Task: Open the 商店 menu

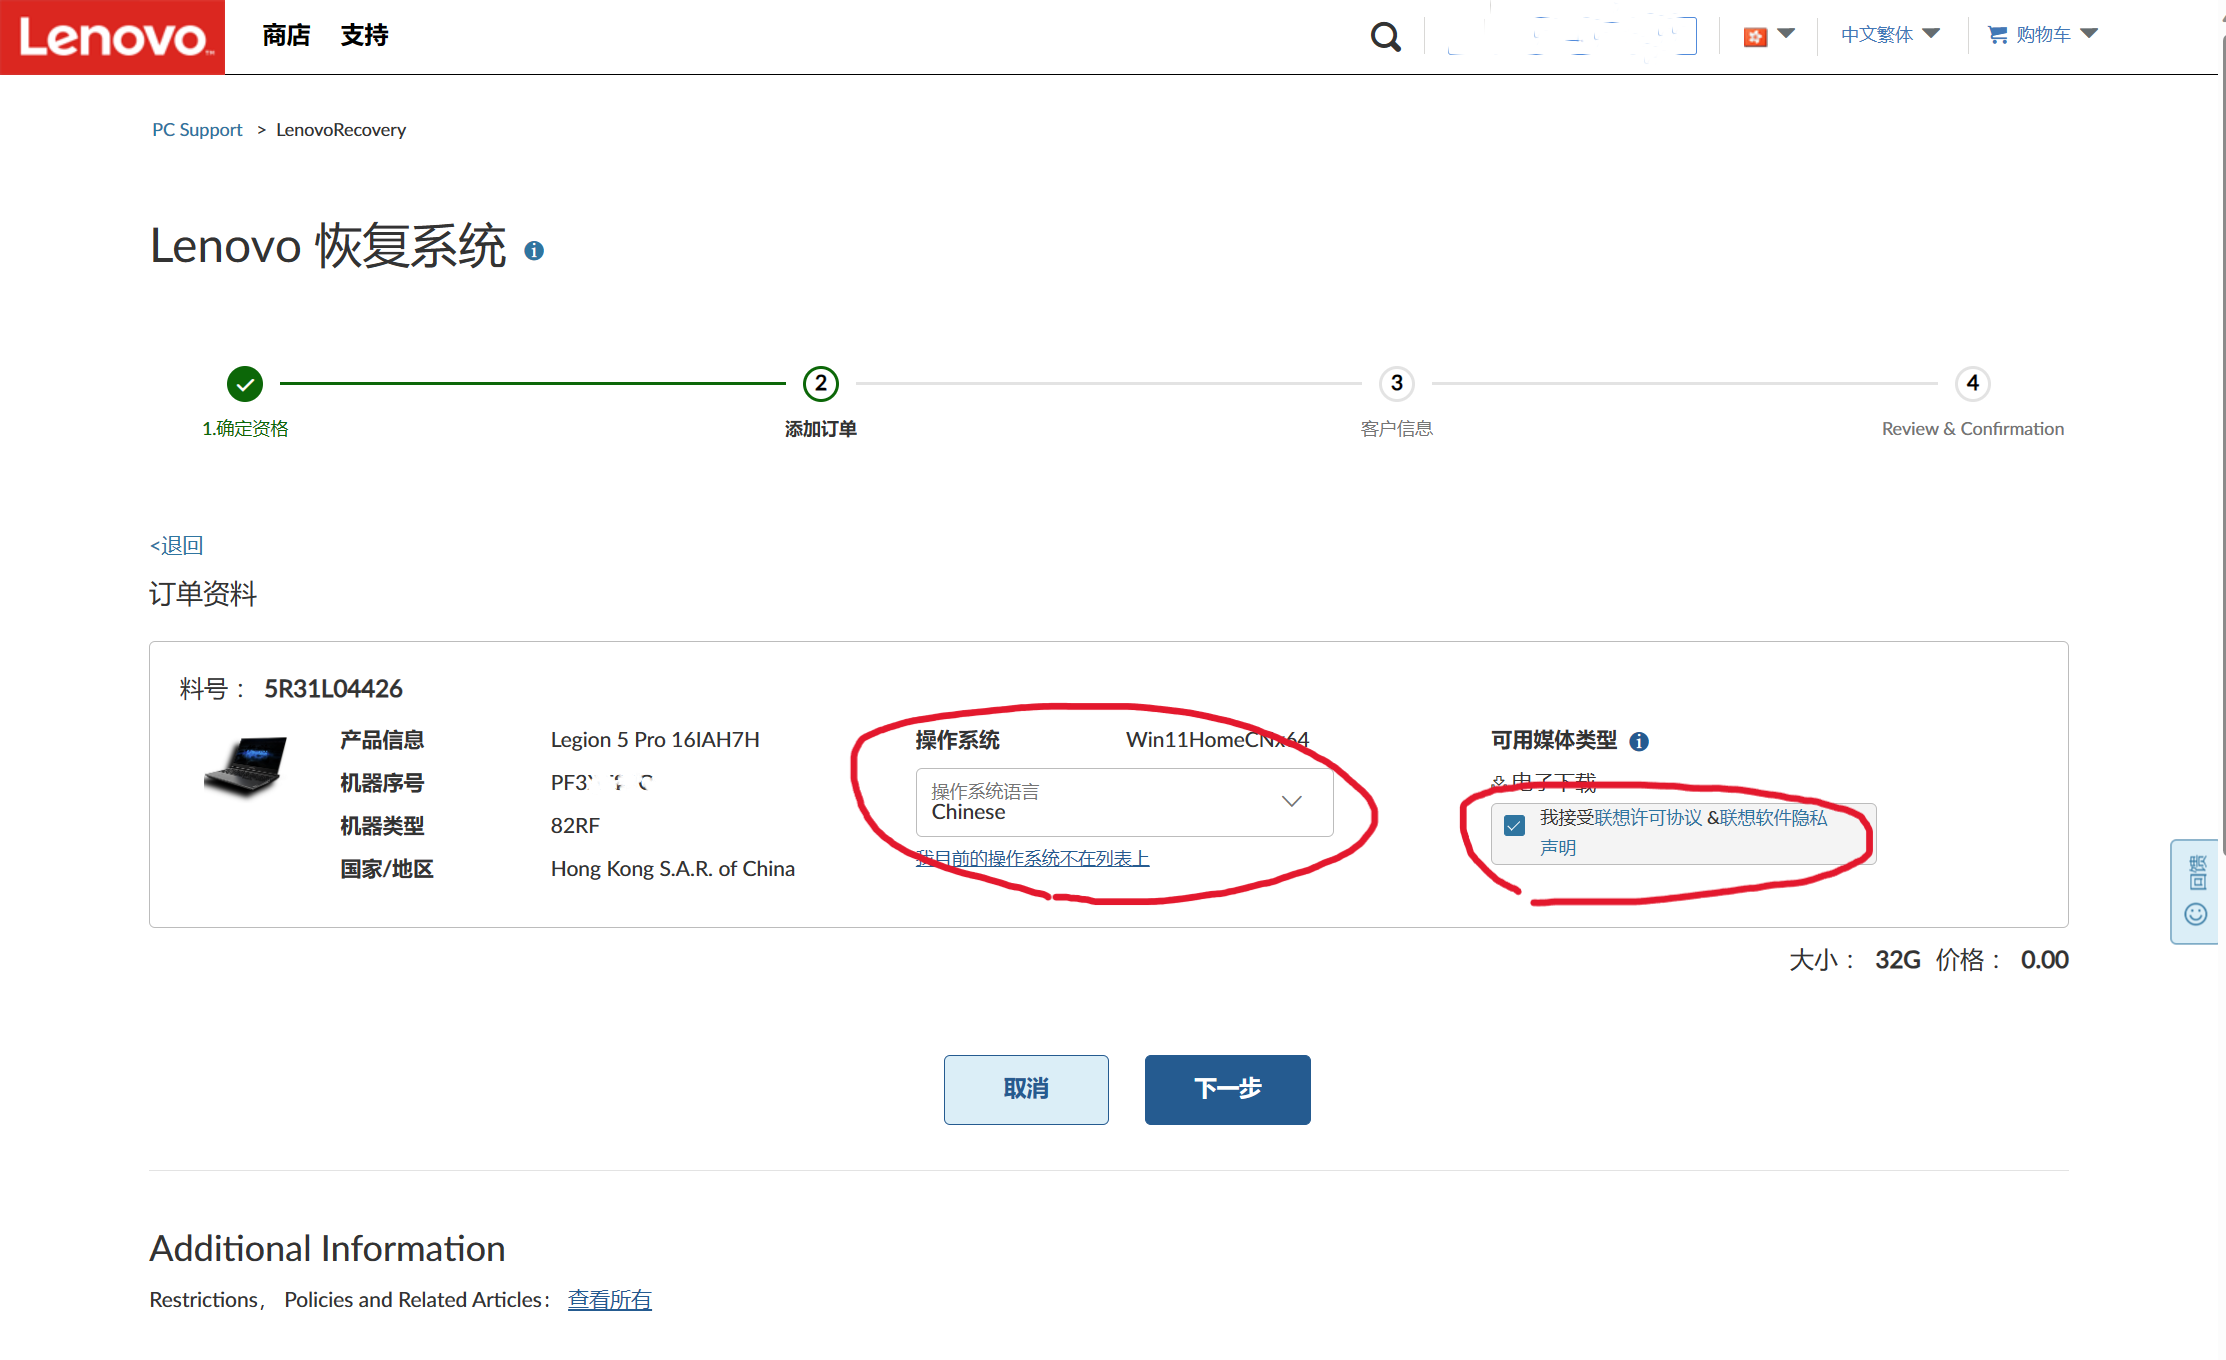Action: click(x=286, y=35)
